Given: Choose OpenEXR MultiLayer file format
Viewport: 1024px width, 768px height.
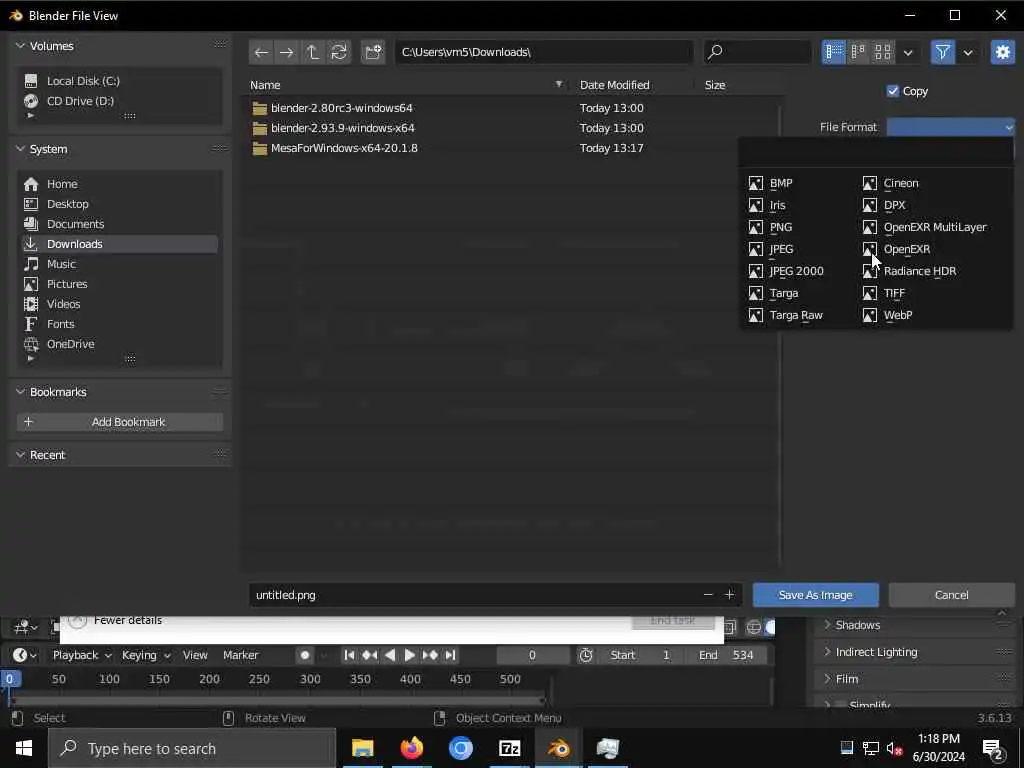Looking at the screenshot, I should point(934,227).
